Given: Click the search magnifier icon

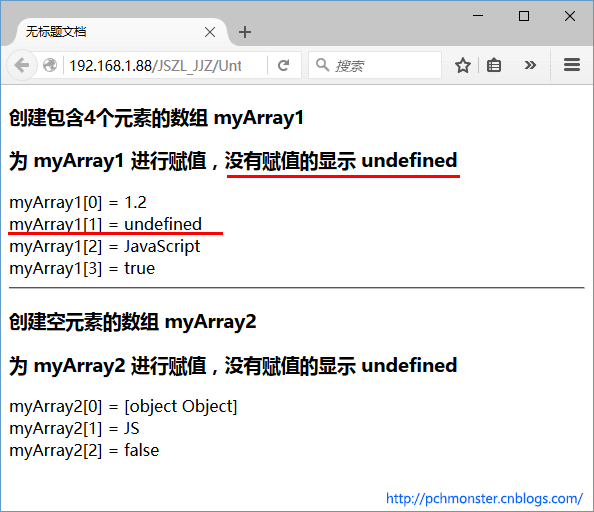Looking at the screenshot, I should coord(322,65).
